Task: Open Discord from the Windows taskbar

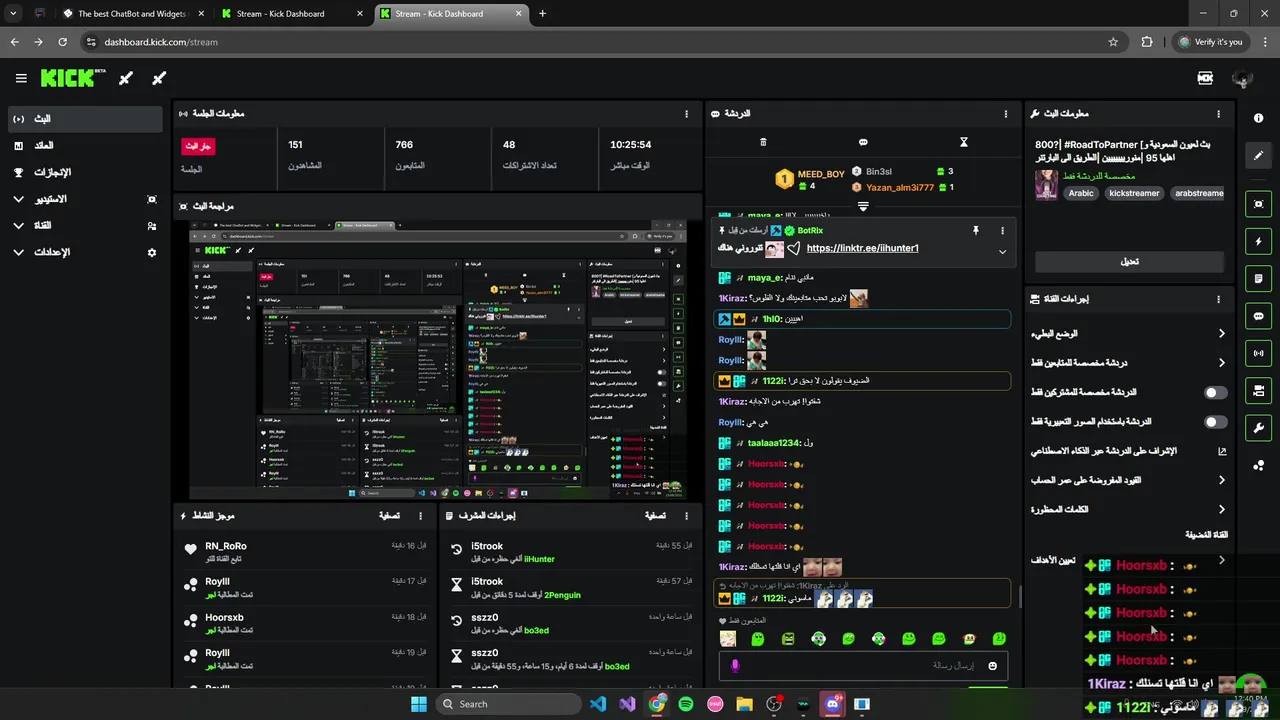Action: coord(833,704)
